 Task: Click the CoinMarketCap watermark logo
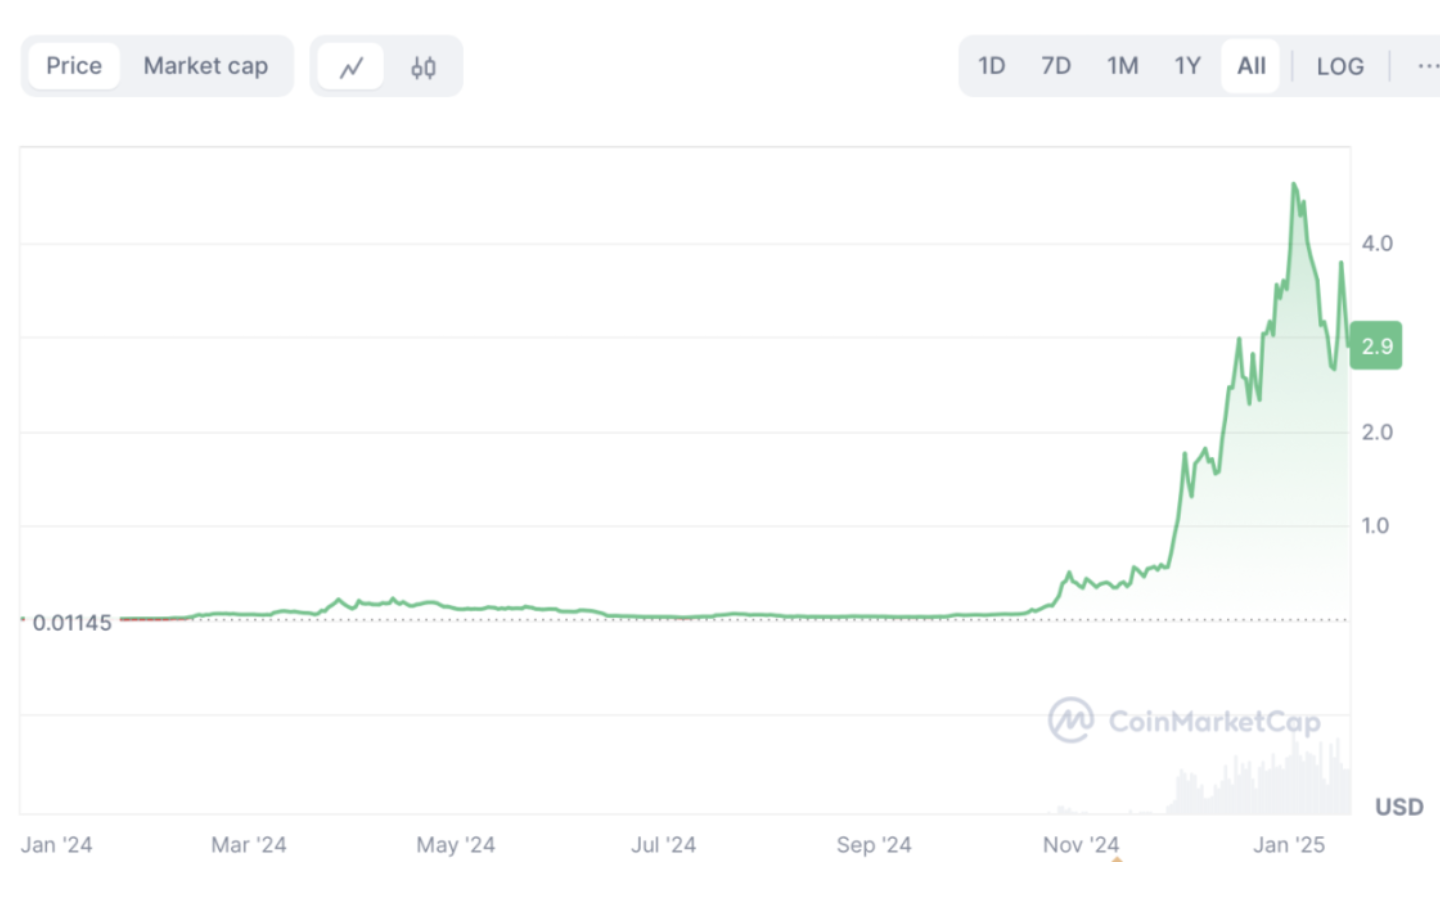[x=1184, y=720]
